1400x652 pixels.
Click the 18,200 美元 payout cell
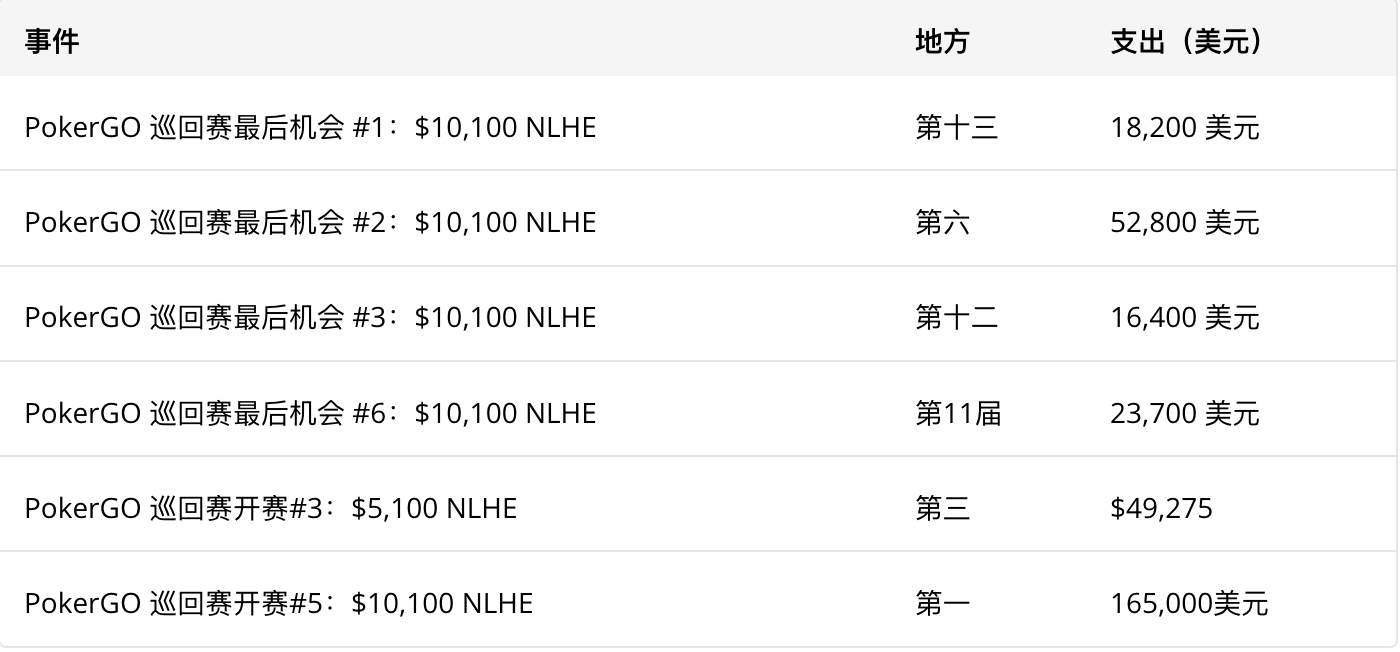pyautogui.click(x=1185, y=127)
